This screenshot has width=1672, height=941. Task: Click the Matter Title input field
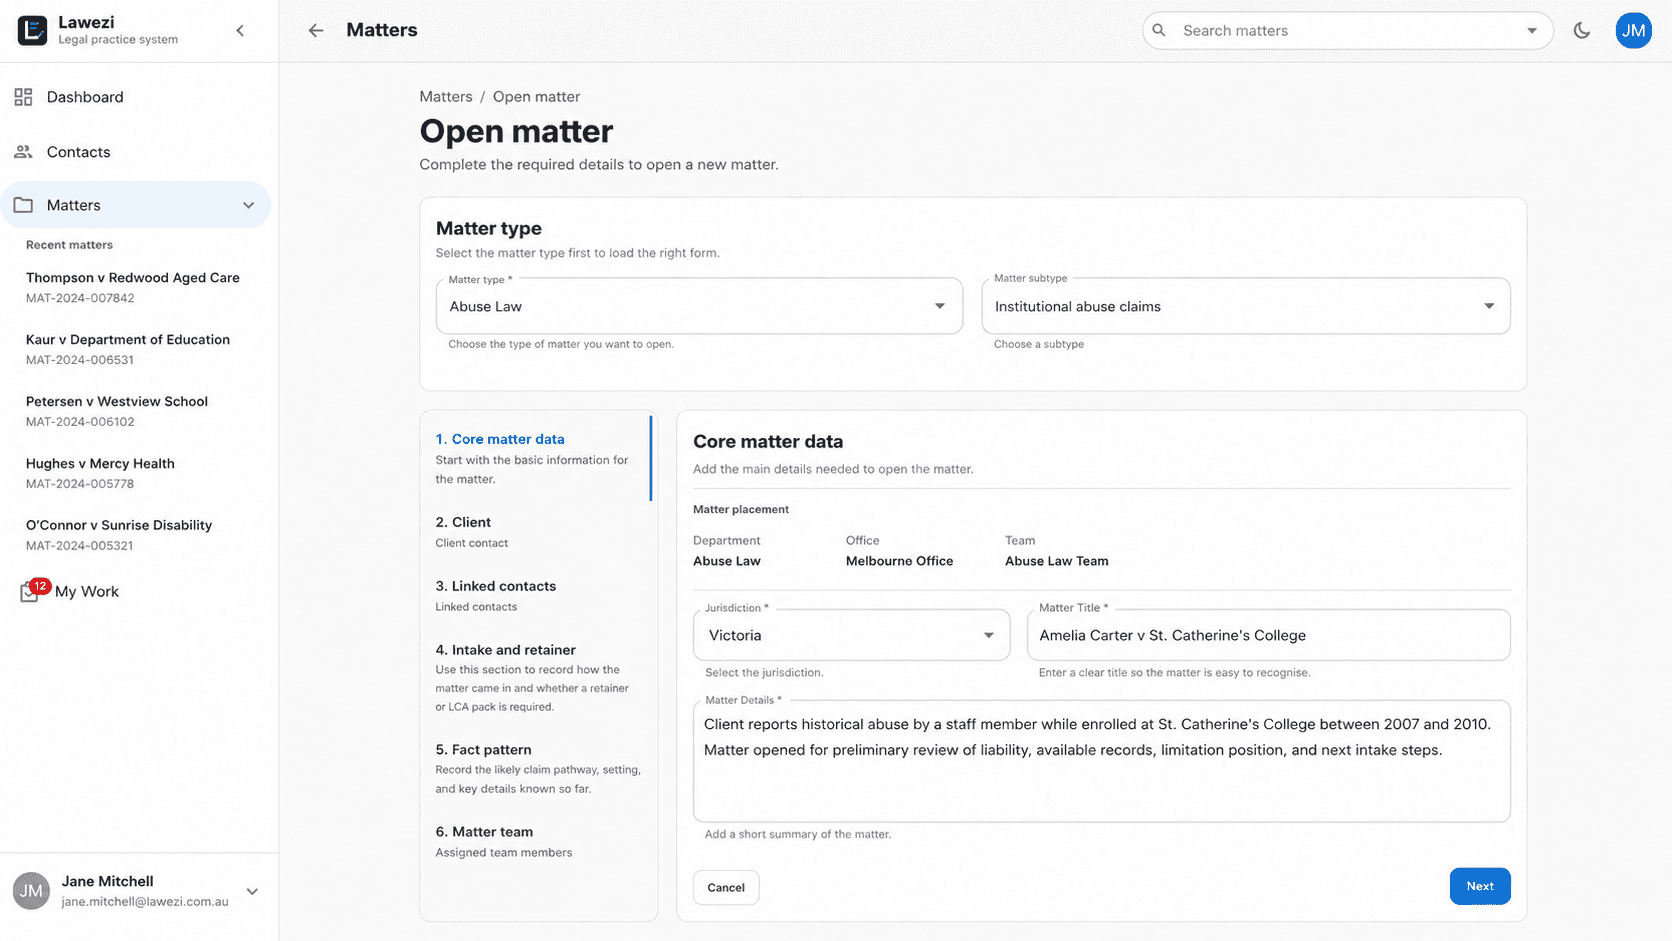1268,635
